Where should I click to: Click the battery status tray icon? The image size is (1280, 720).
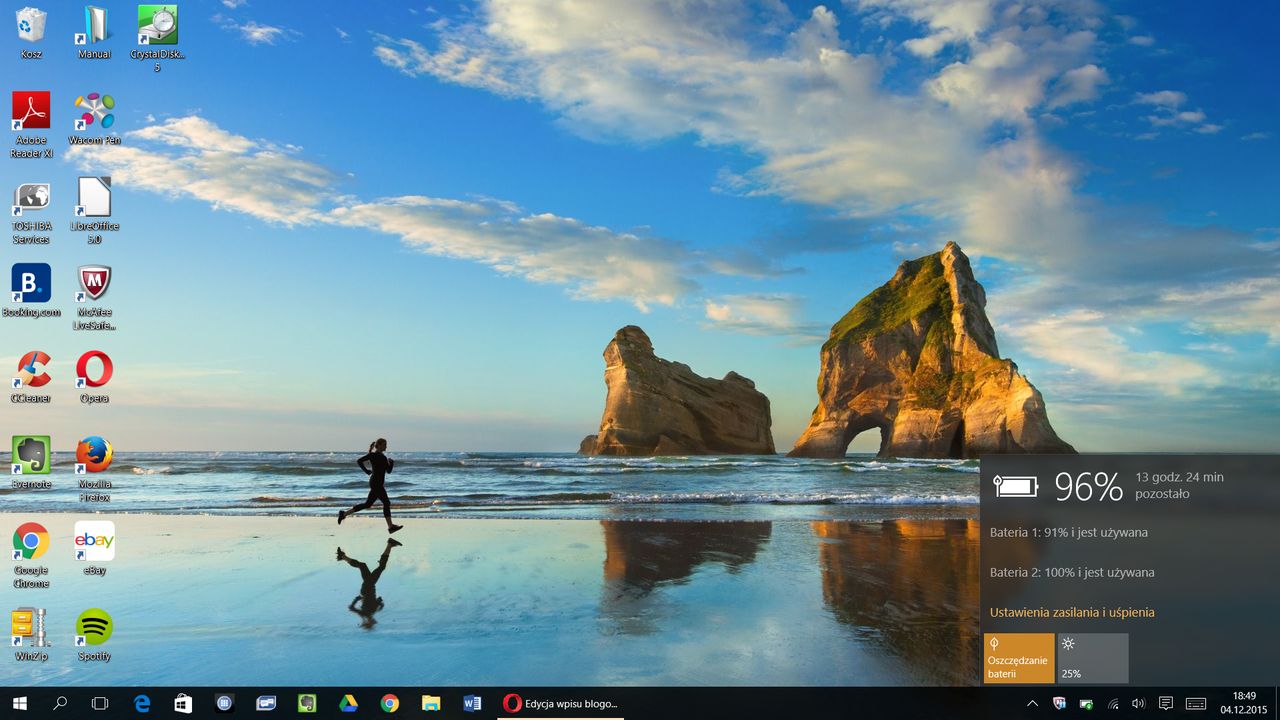tap(1086, 703)
